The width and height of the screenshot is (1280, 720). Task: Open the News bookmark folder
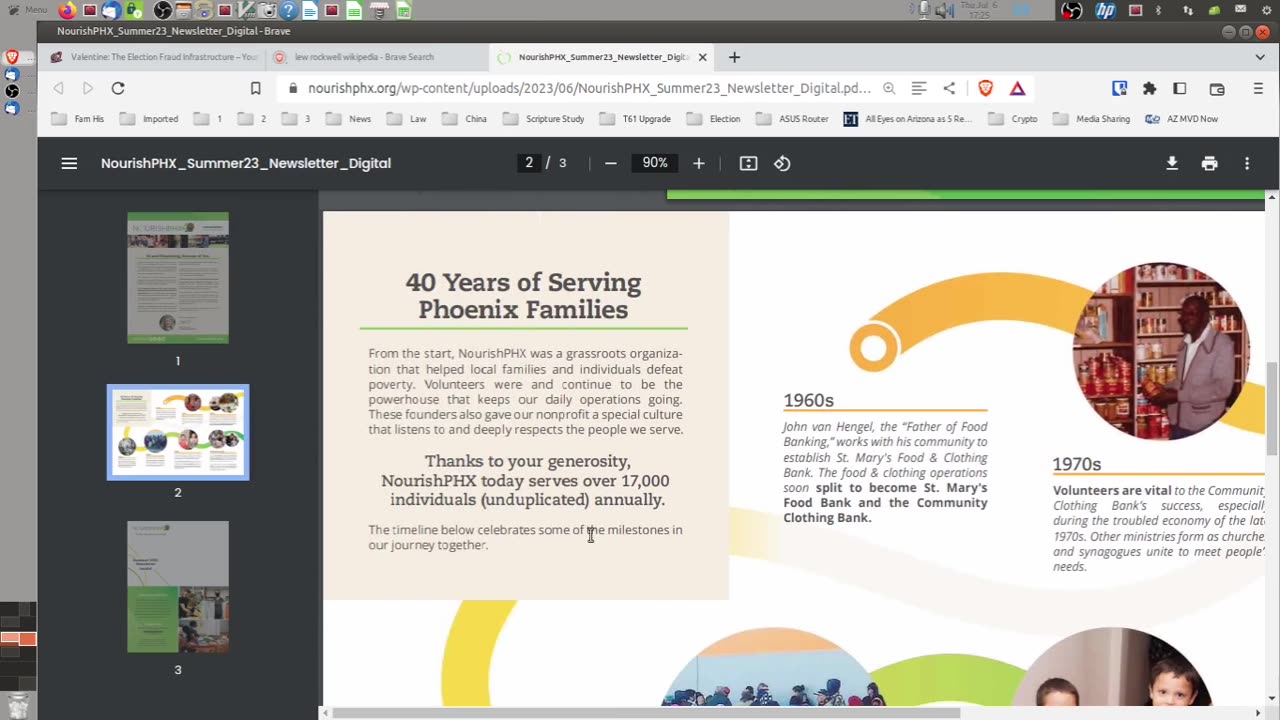(x=348, y=119)
